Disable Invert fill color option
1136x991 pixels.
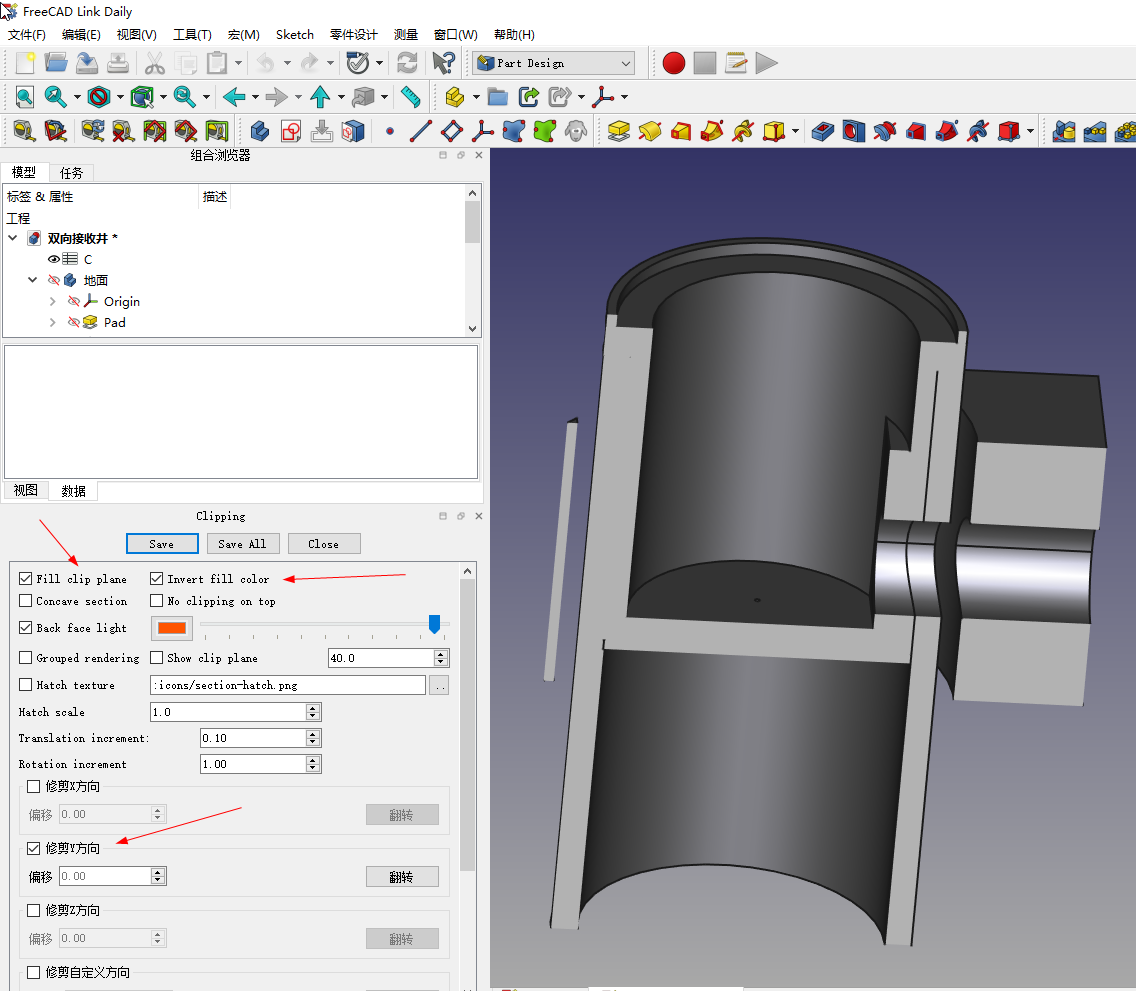(x=157, y=579)
